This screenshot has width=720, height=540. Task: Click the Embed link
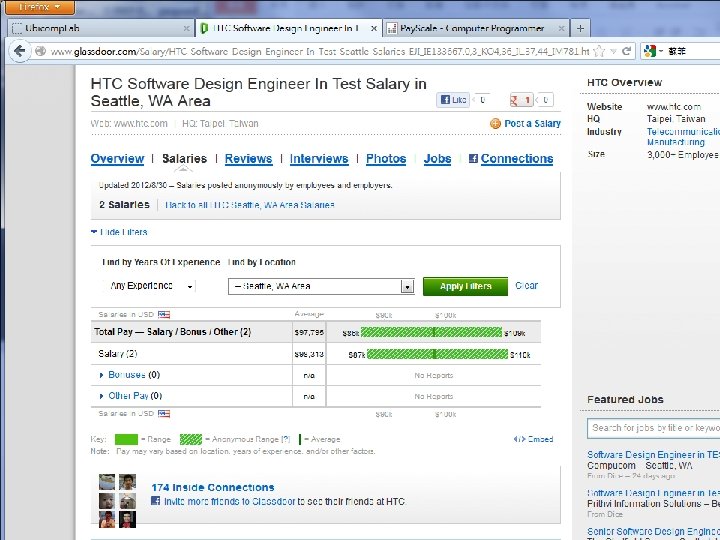533,439
